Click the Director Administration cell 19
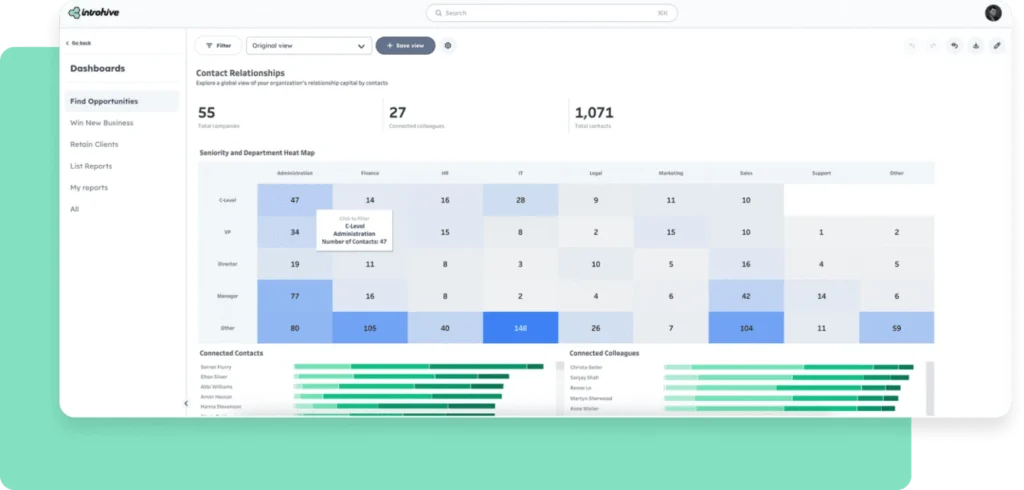The height and width of the screenshot is (490, 1024). [295, 264]
